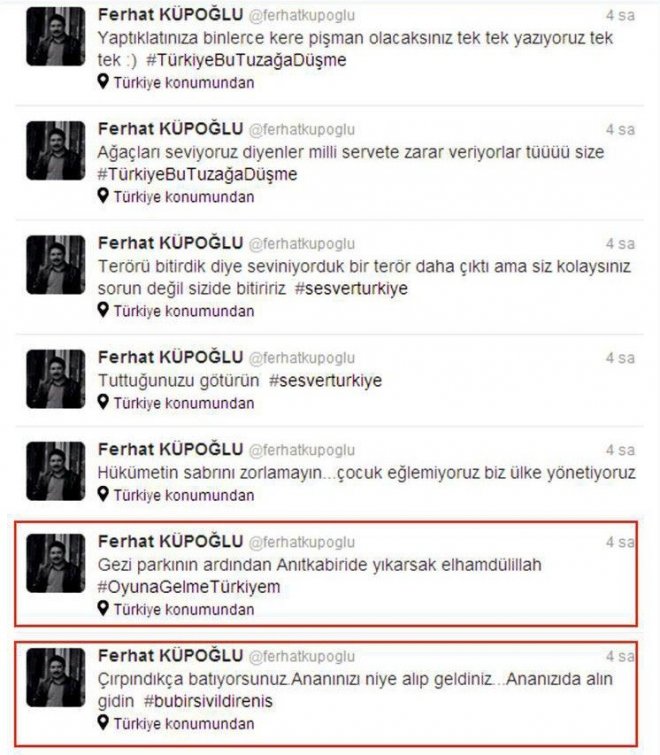This screenshot has height=755, width=660.
Task: Click 4 sa timestamp on Hükümetin sabrını tweet
Action: (620, 450)
